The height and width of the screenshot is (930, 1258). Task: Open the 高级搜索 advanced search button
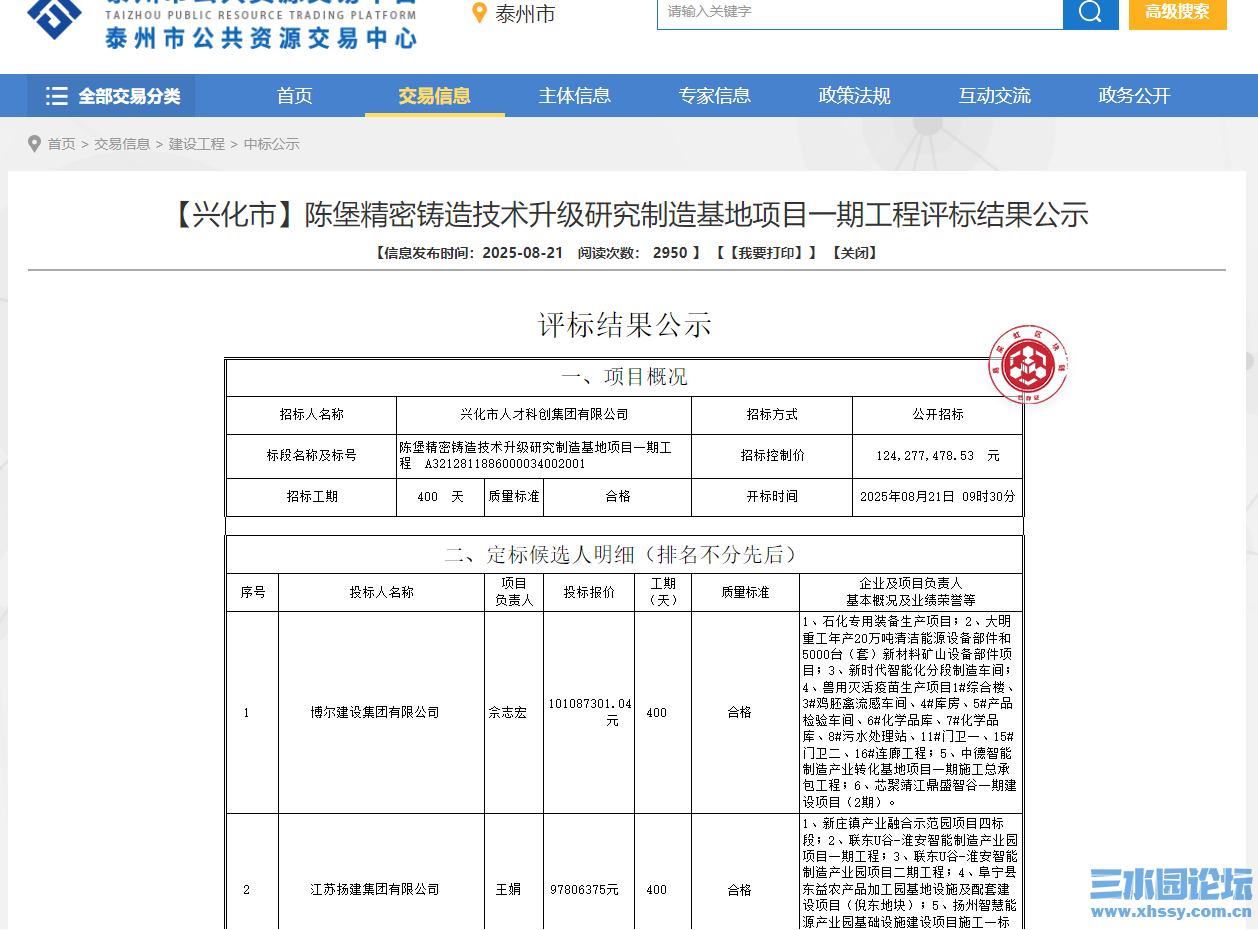click(1177, 12)
